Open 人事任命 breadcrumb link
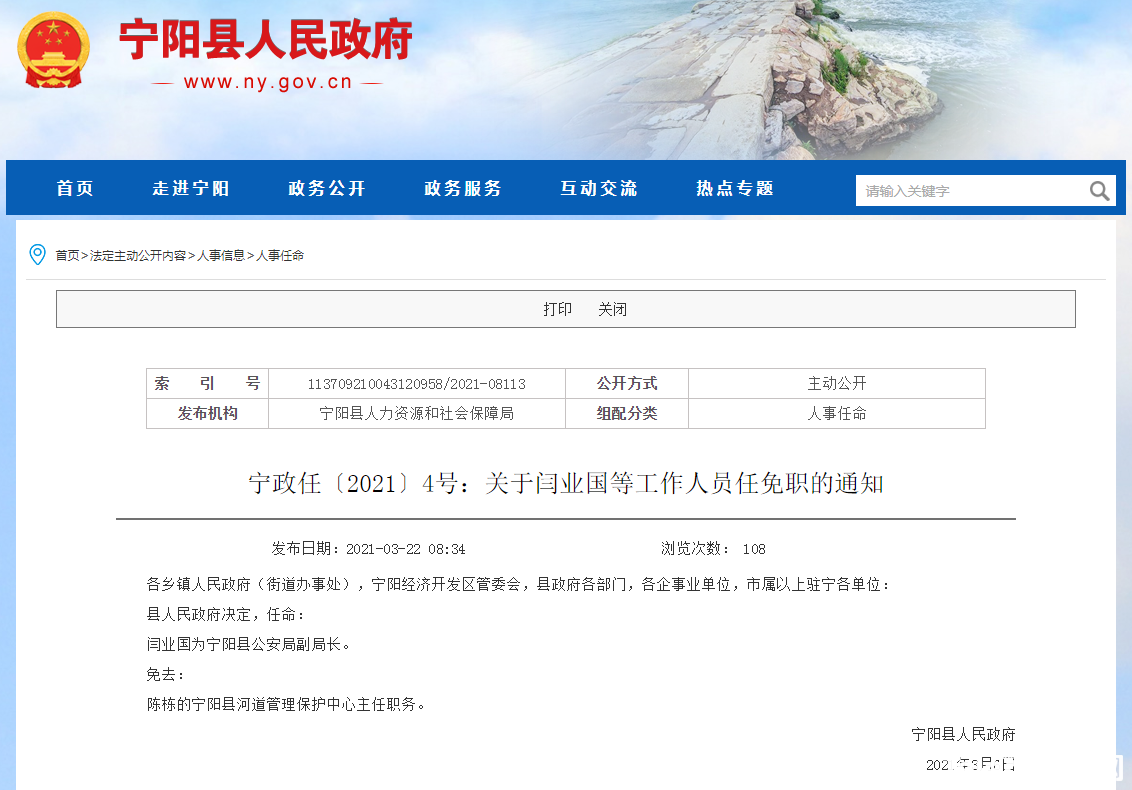 click(280, 256)
